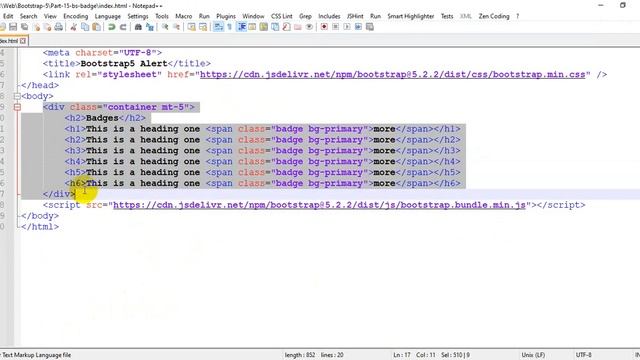Click the Paste clipboard icon
640x360 pixels.
click(x=96, y=27)
